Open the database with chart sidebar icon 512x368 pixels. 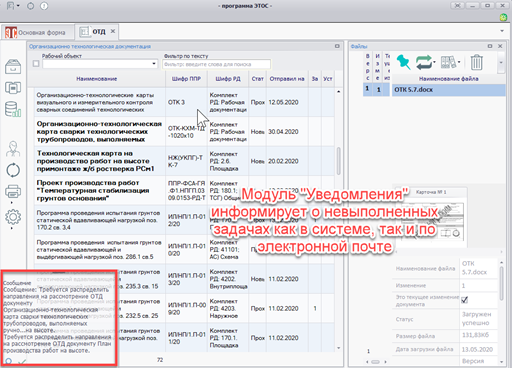13,109
